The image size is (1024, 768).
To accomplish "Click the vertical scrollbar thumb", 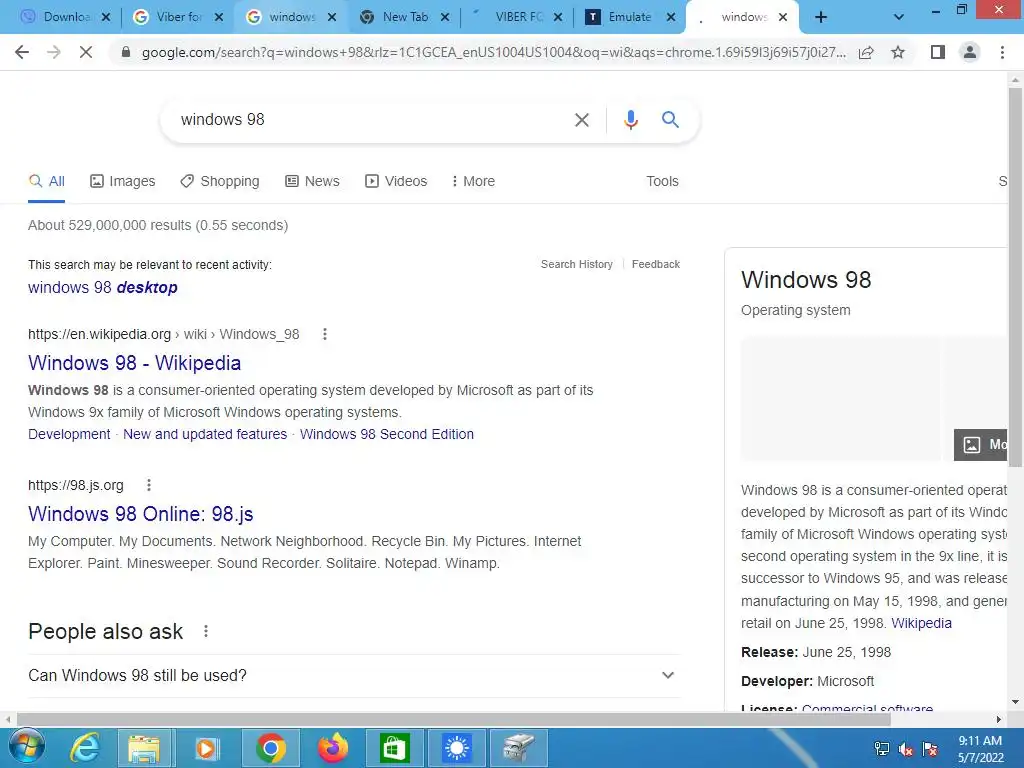I will 1015,278.
